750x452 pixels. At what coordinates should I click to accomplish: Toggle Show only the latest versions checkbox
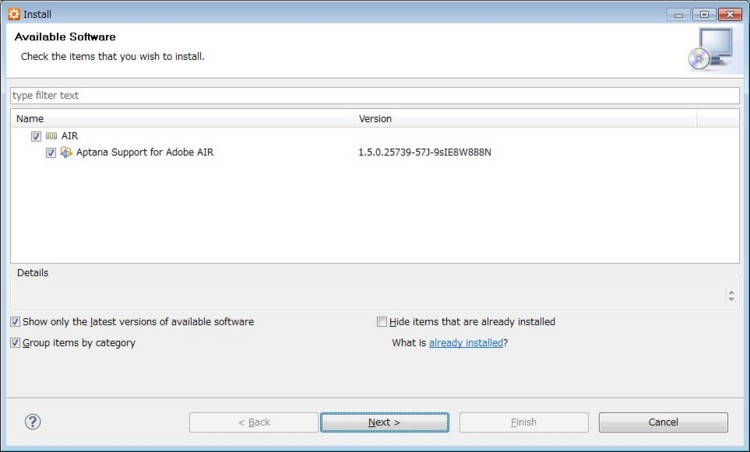point(15,322)
